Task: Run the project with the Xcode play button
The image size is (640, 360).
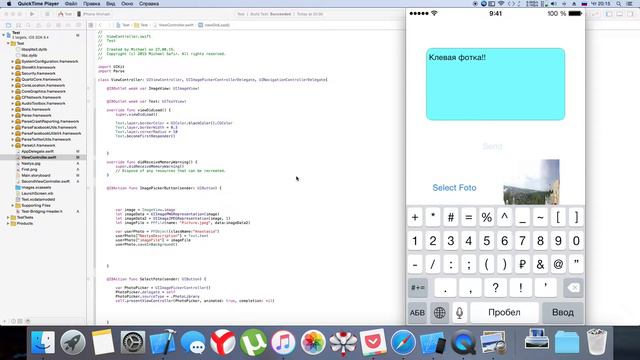Action: [32, 14]
